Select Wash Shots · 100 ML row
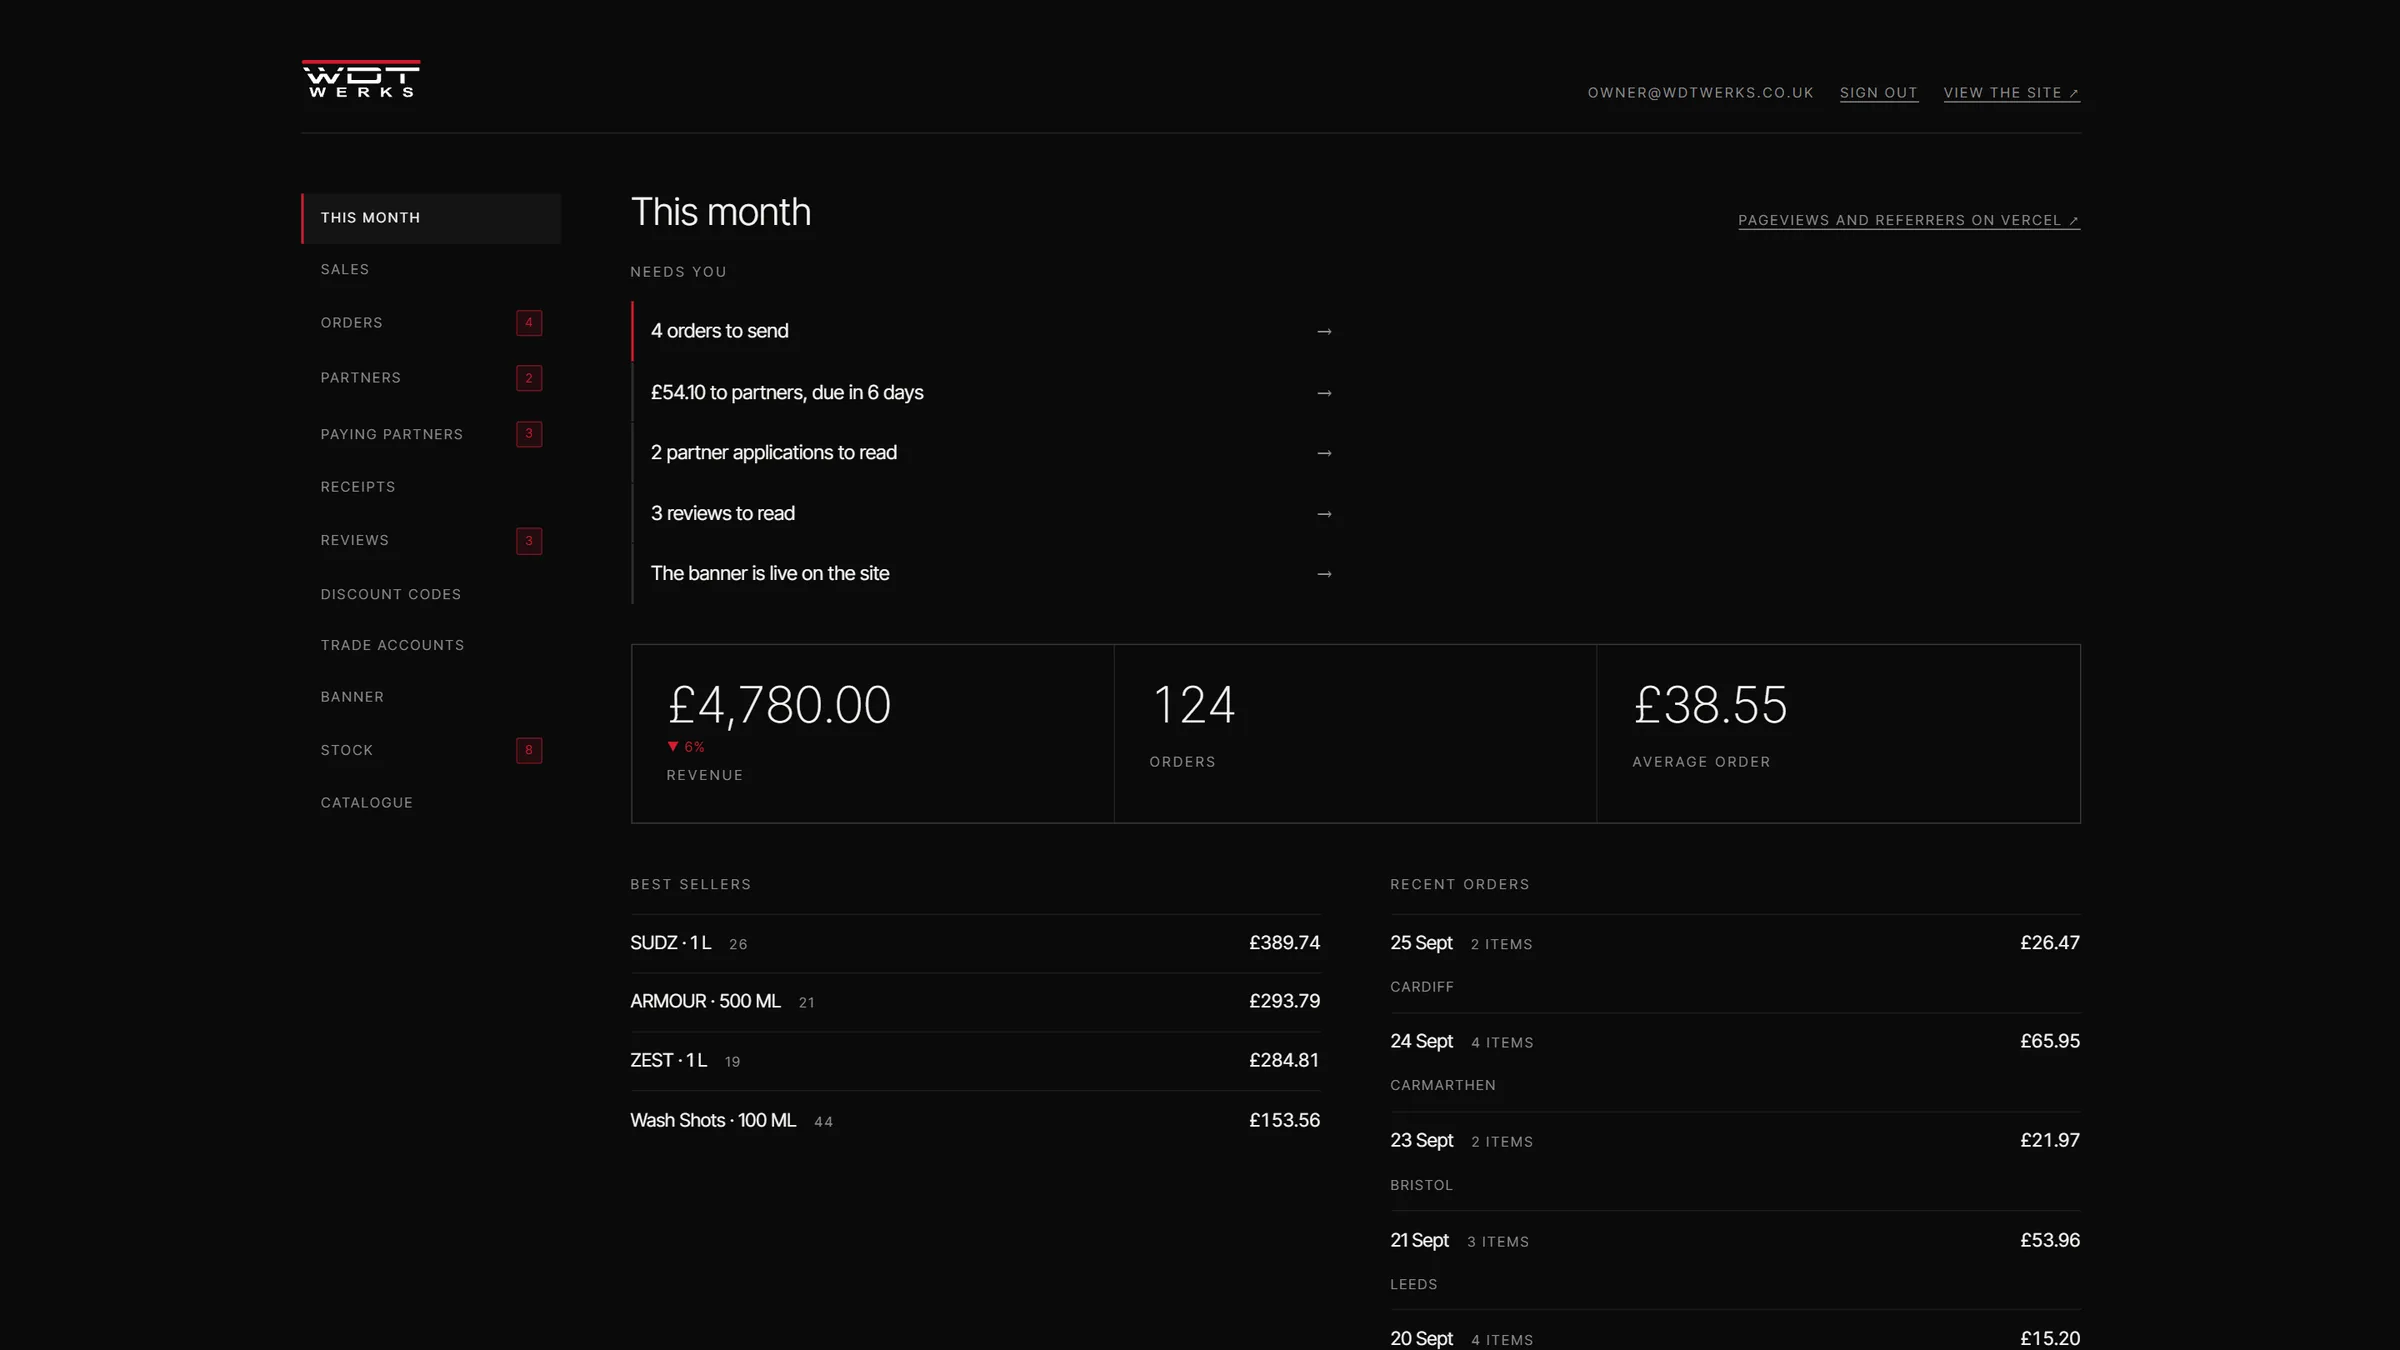 (975, 1121)
